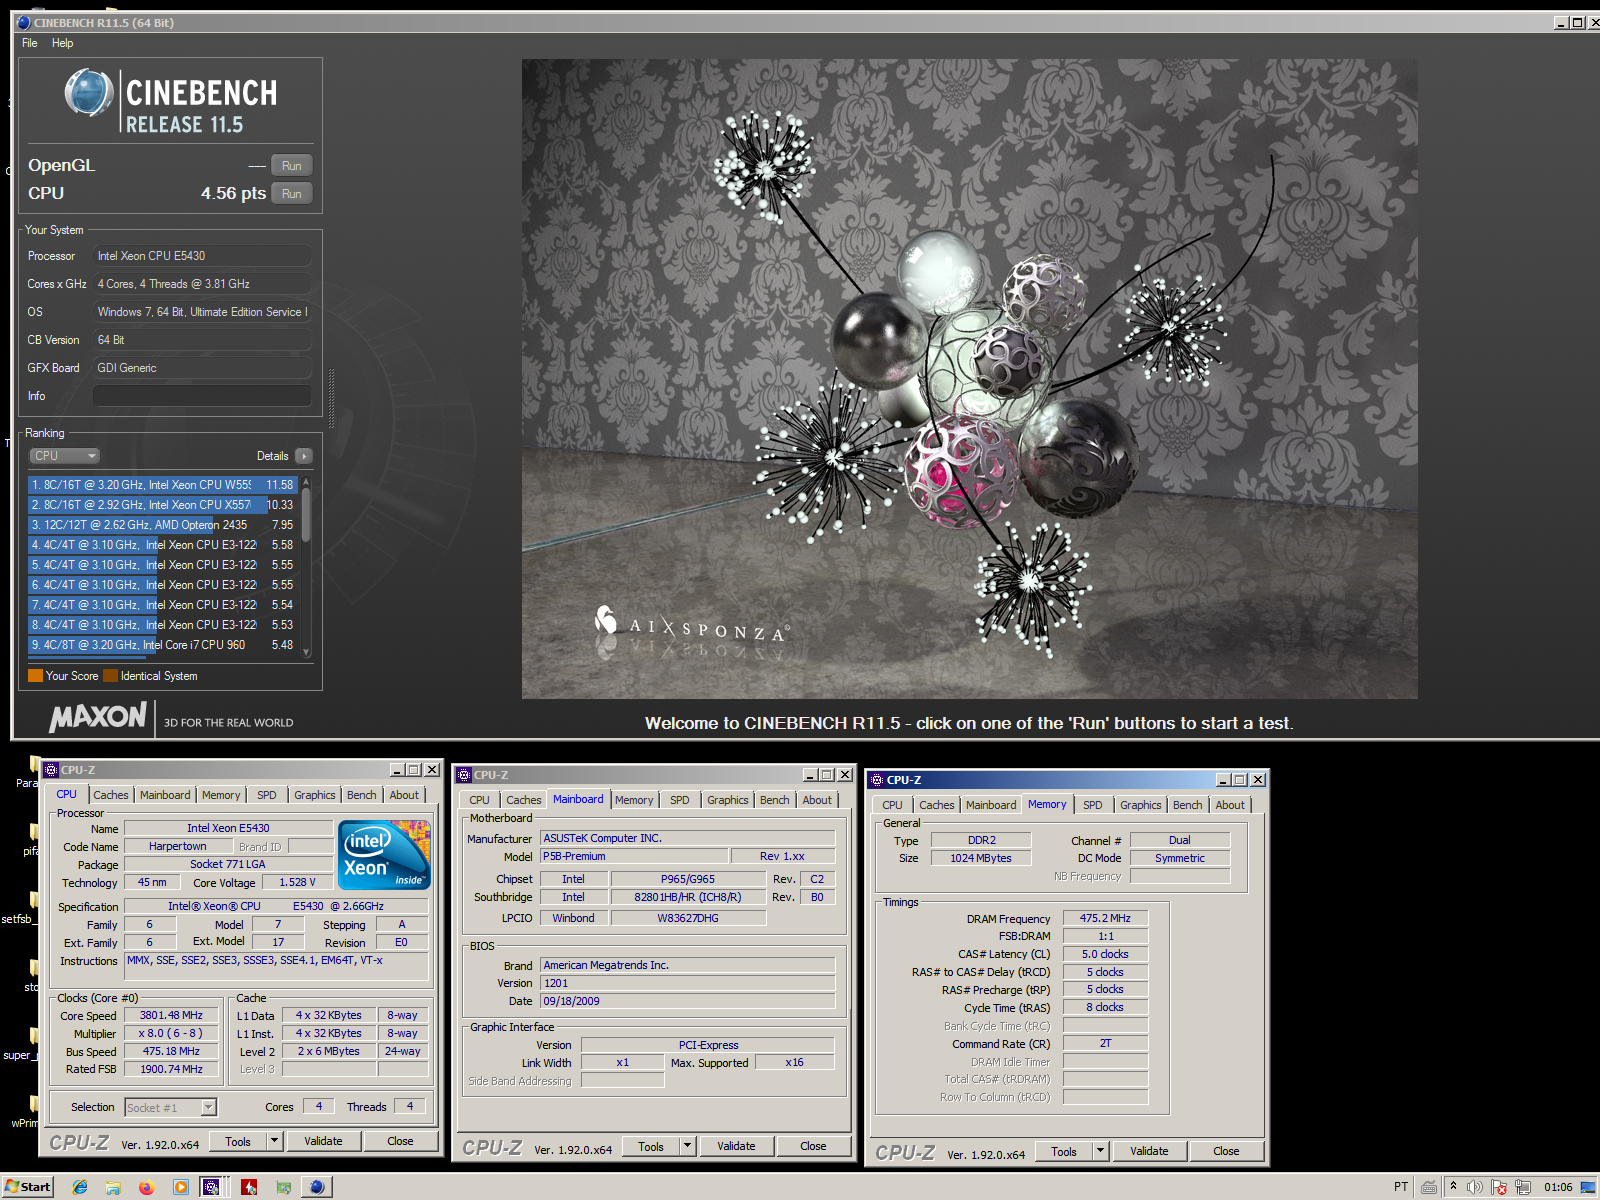The height and width of the screenshot is (1200, 1600).
Task: Select CPU tab in CPU-Z Memory window
Action: point(892,805)
